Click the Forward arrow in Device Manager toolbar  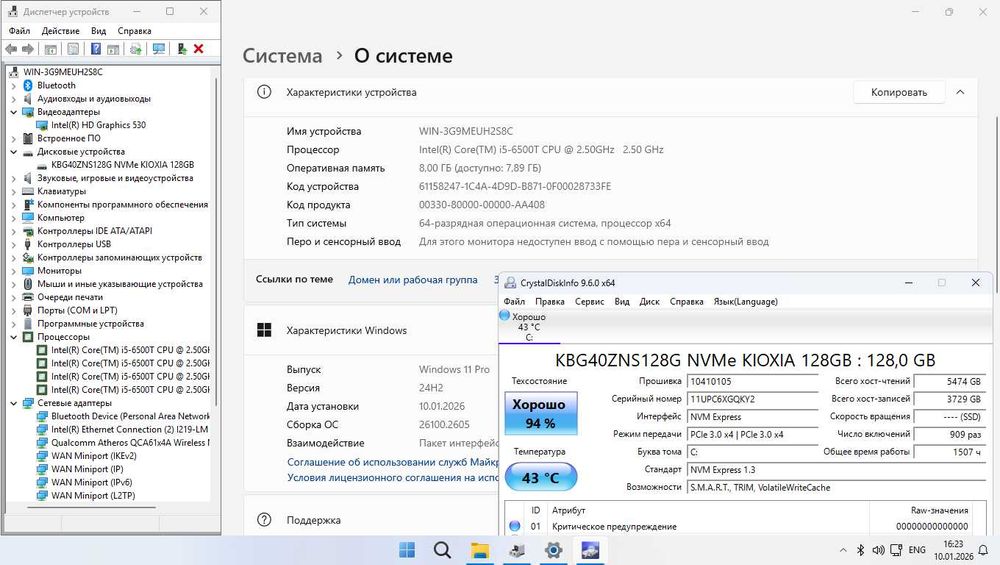(x=27, y=49)
